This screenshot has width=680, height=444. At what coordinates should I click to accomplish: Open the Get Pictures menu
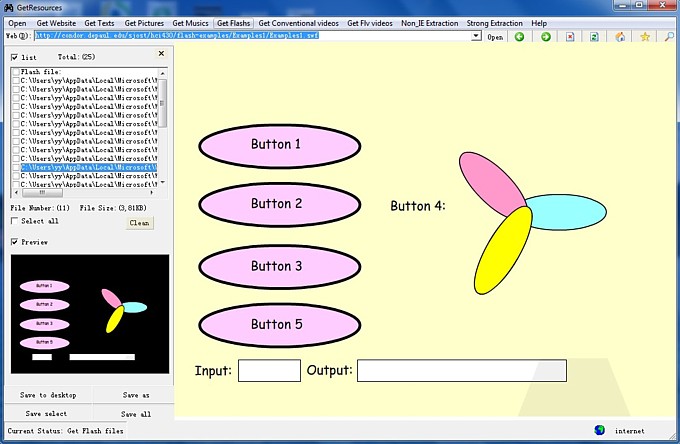click(x=144, y=22)
